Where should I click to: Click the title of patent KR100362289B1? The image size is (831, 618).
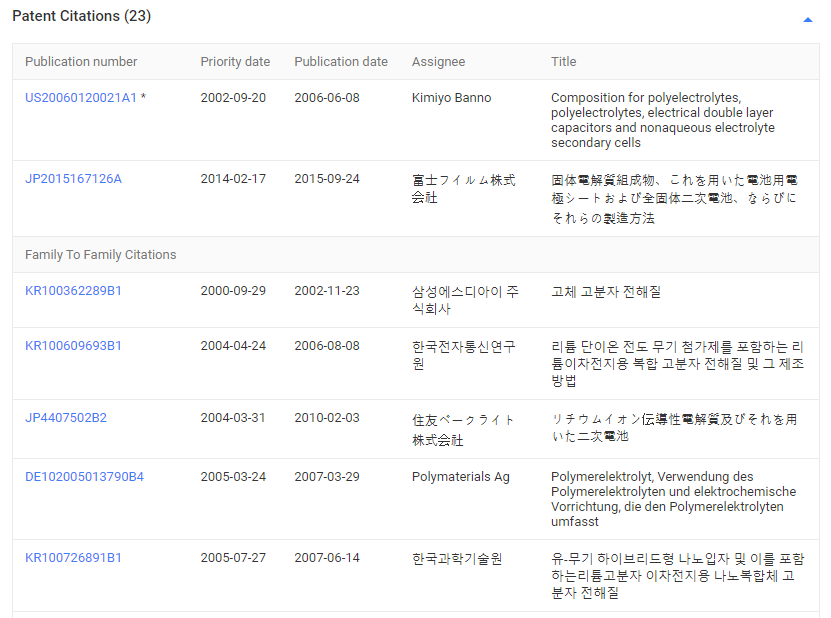pos(606,292)
